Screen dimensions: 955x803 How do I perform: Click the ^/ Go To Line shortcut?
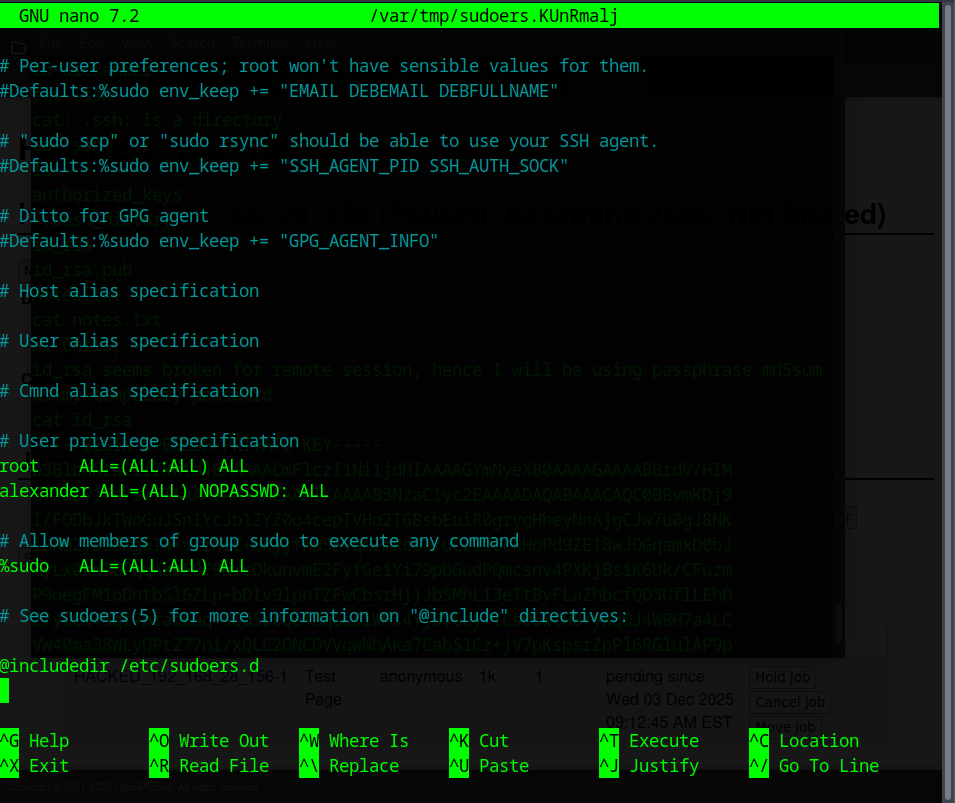pos(814,766)
